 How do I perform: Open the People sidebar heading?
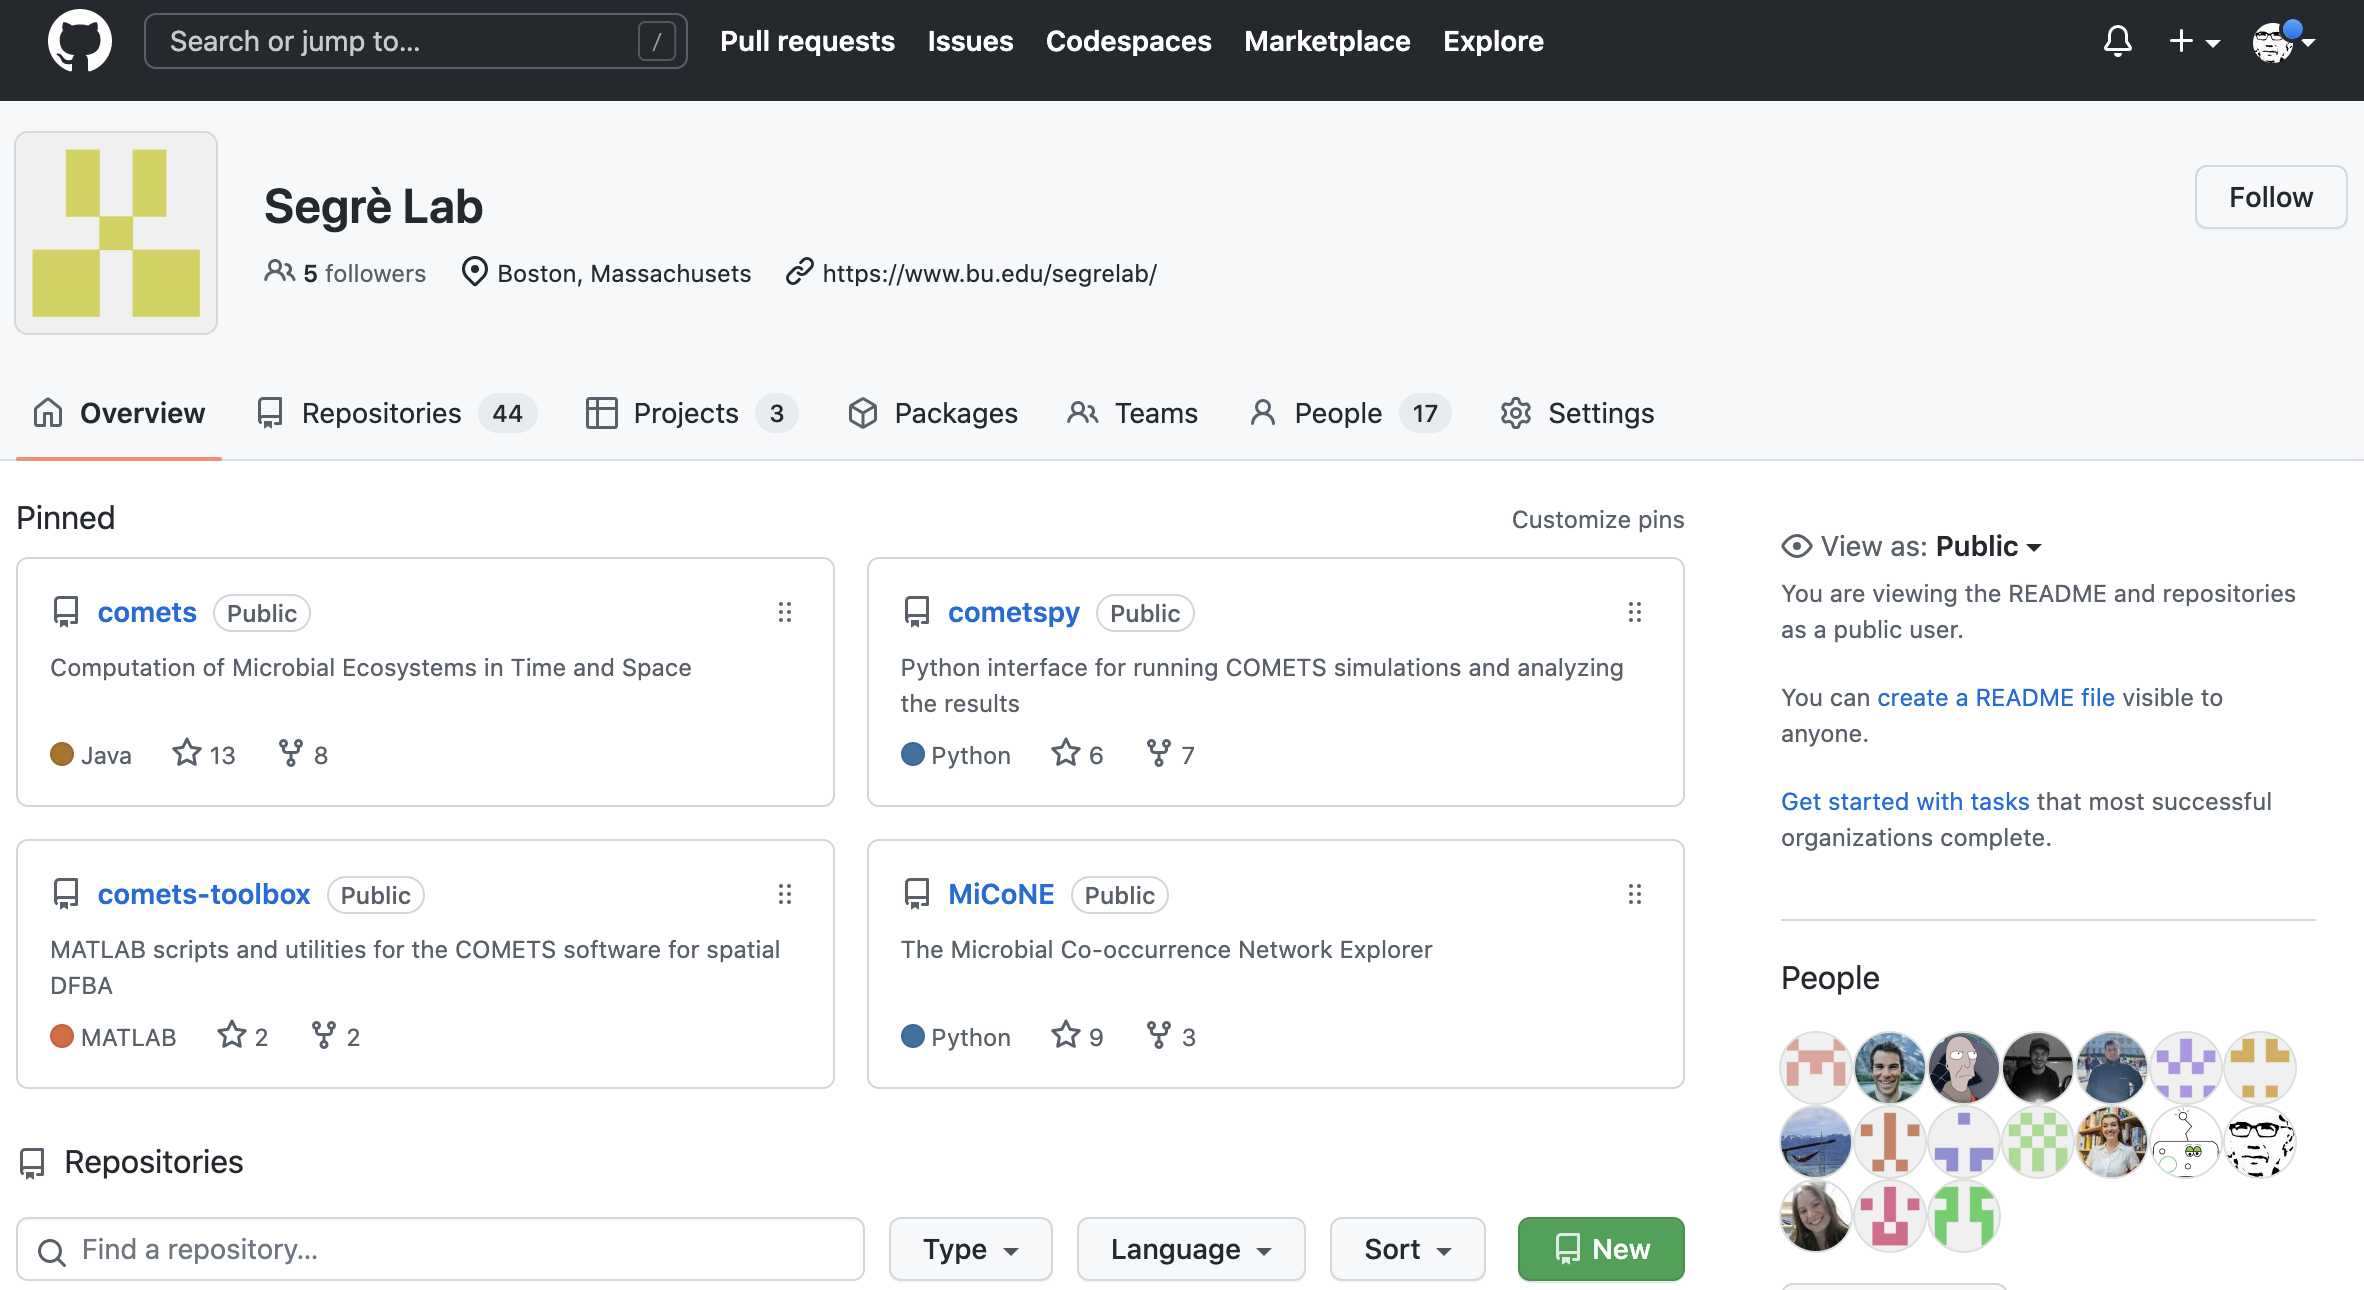1830,977
